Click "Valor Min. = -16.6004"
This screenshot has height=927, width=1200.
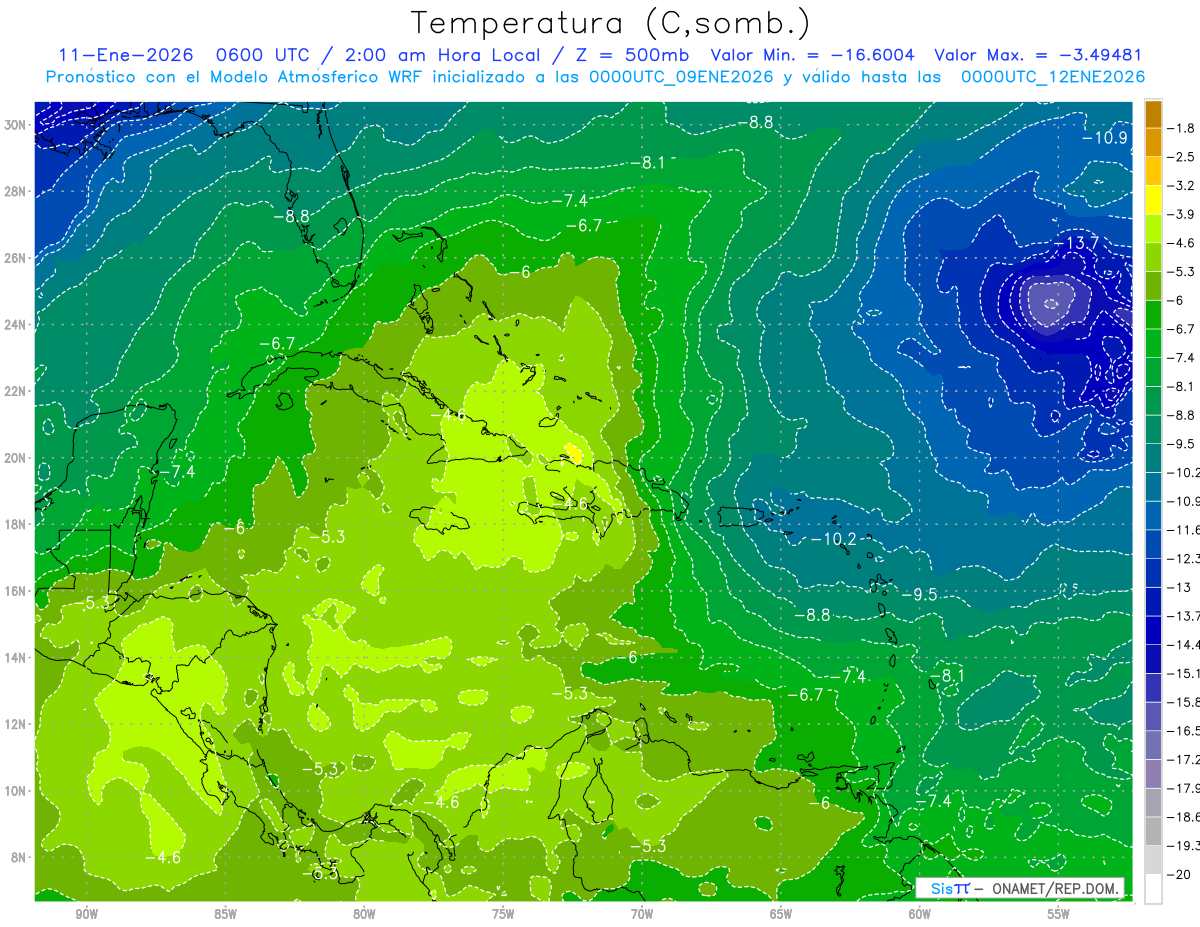[x=812, y=56]
